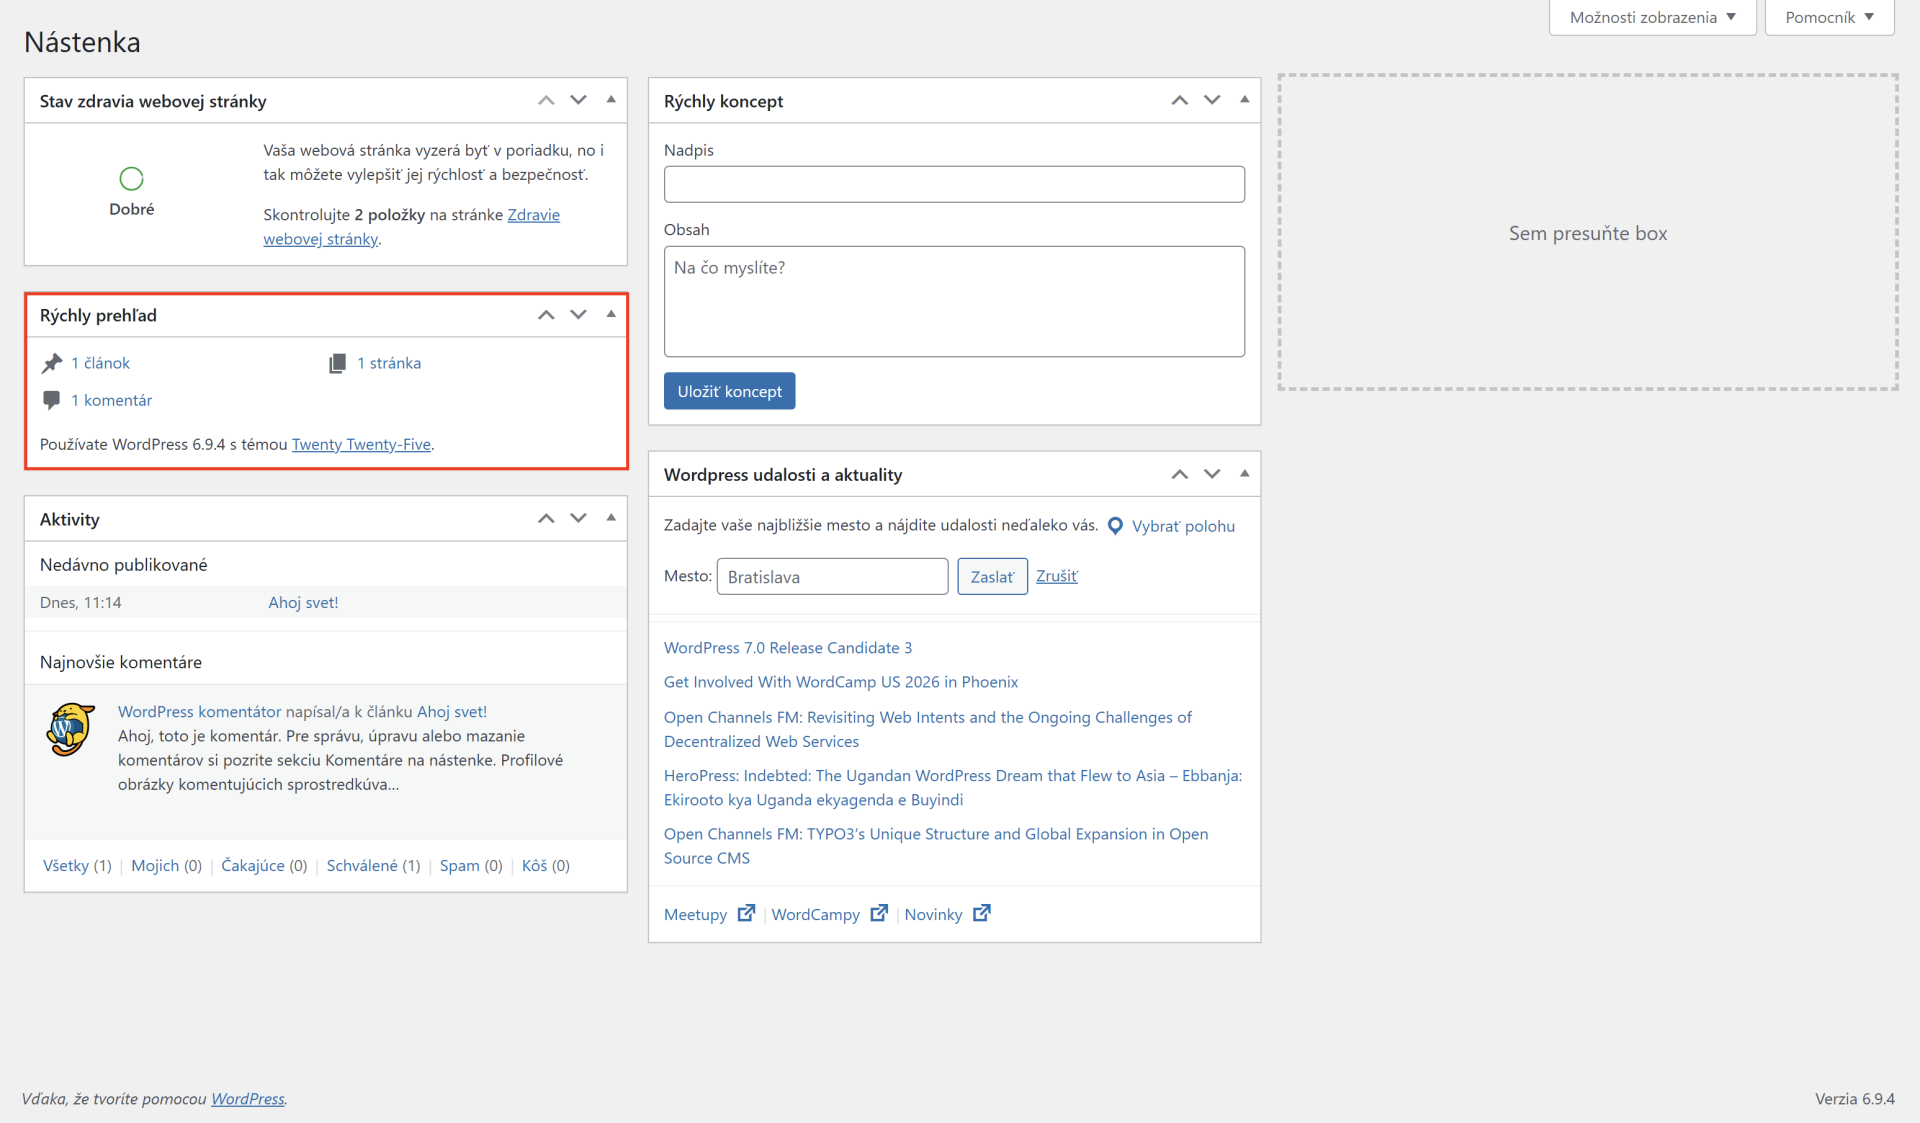Click external link icon next to Novinky

coord(982,913)
